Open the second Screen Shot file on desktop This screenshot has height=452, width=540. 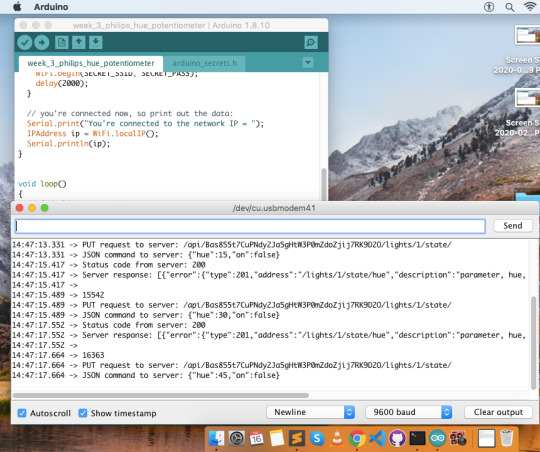click(x=527, y=97)
